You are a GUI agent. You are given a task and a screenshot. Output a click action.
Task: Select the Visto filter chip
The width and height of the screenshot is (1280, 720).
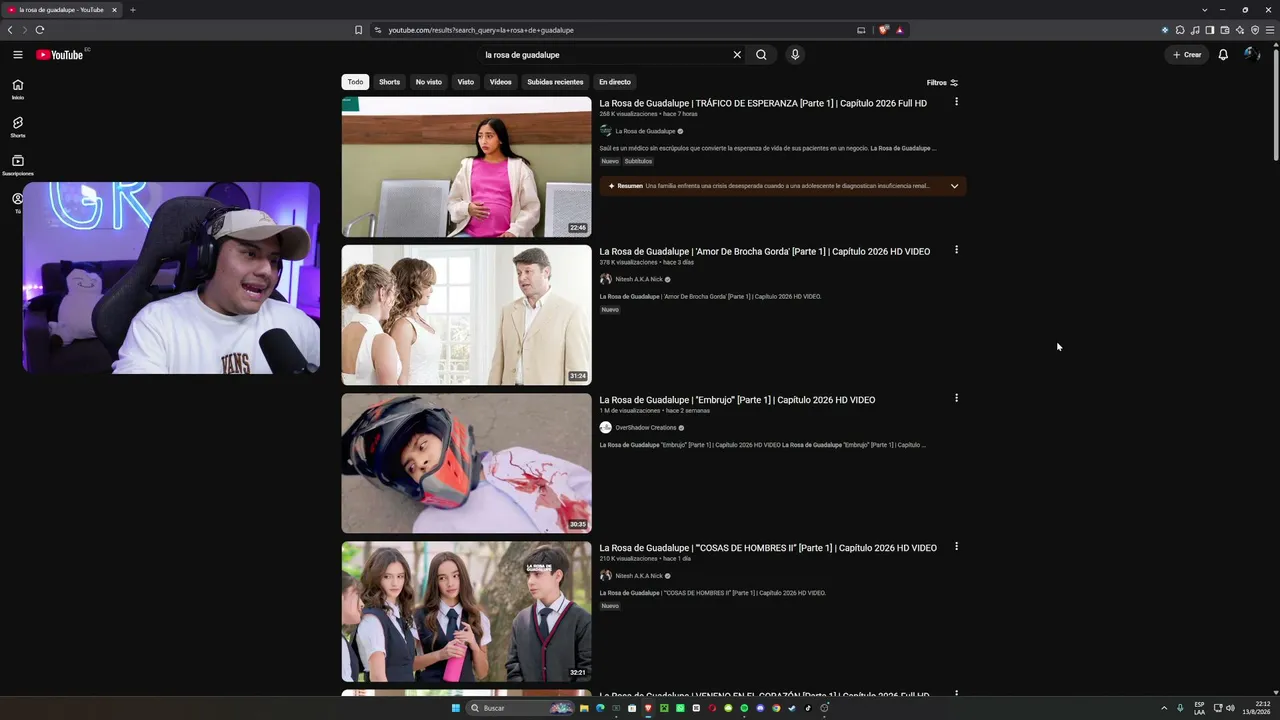[466, 82]
